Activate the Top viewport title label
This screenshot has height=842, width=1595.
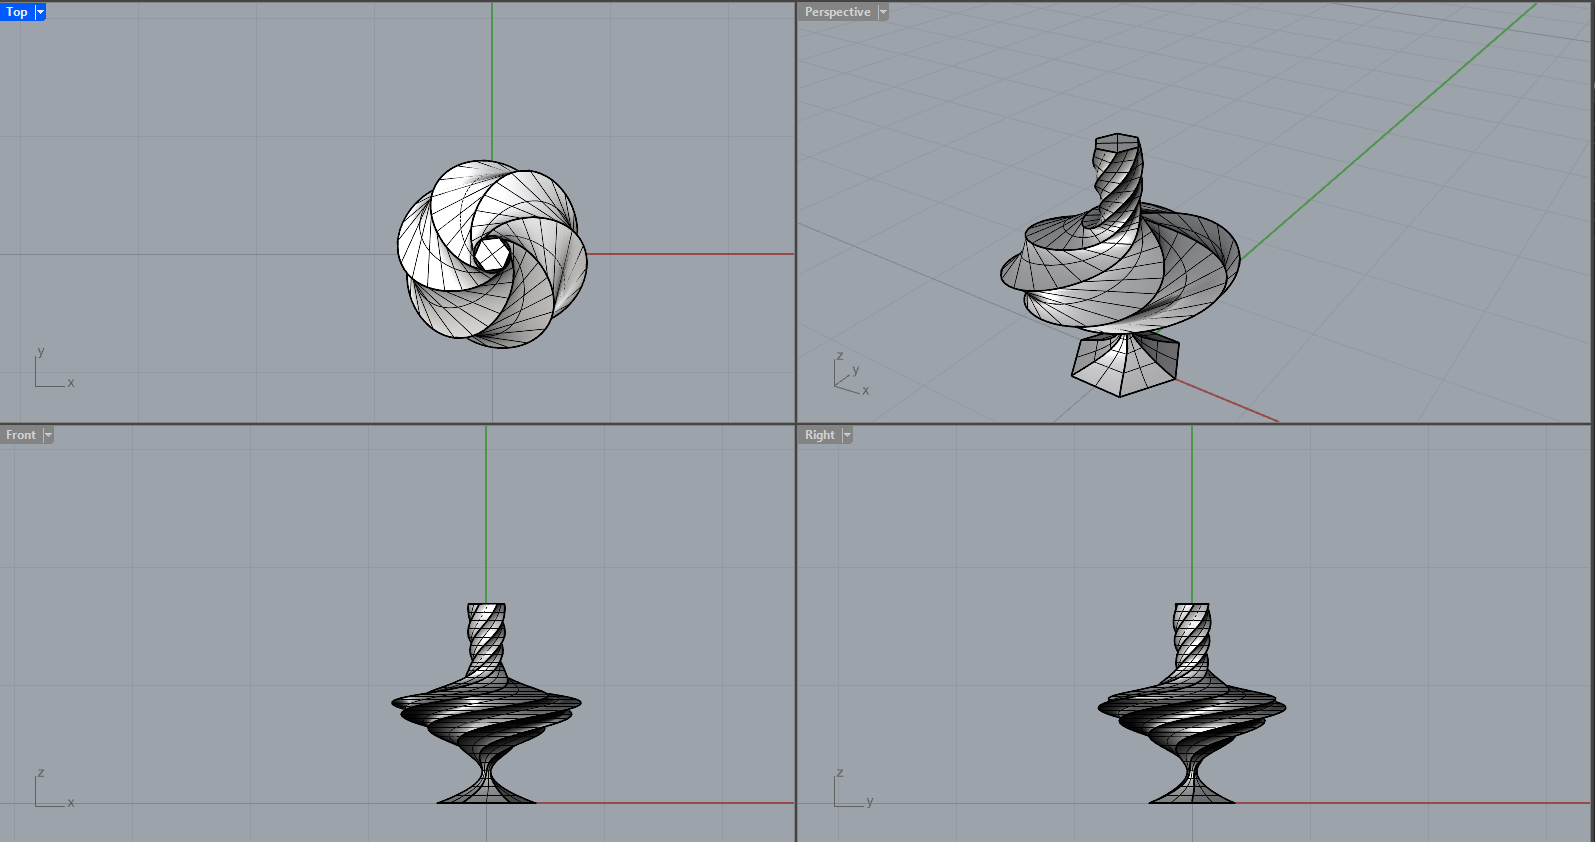pos(17,12)
